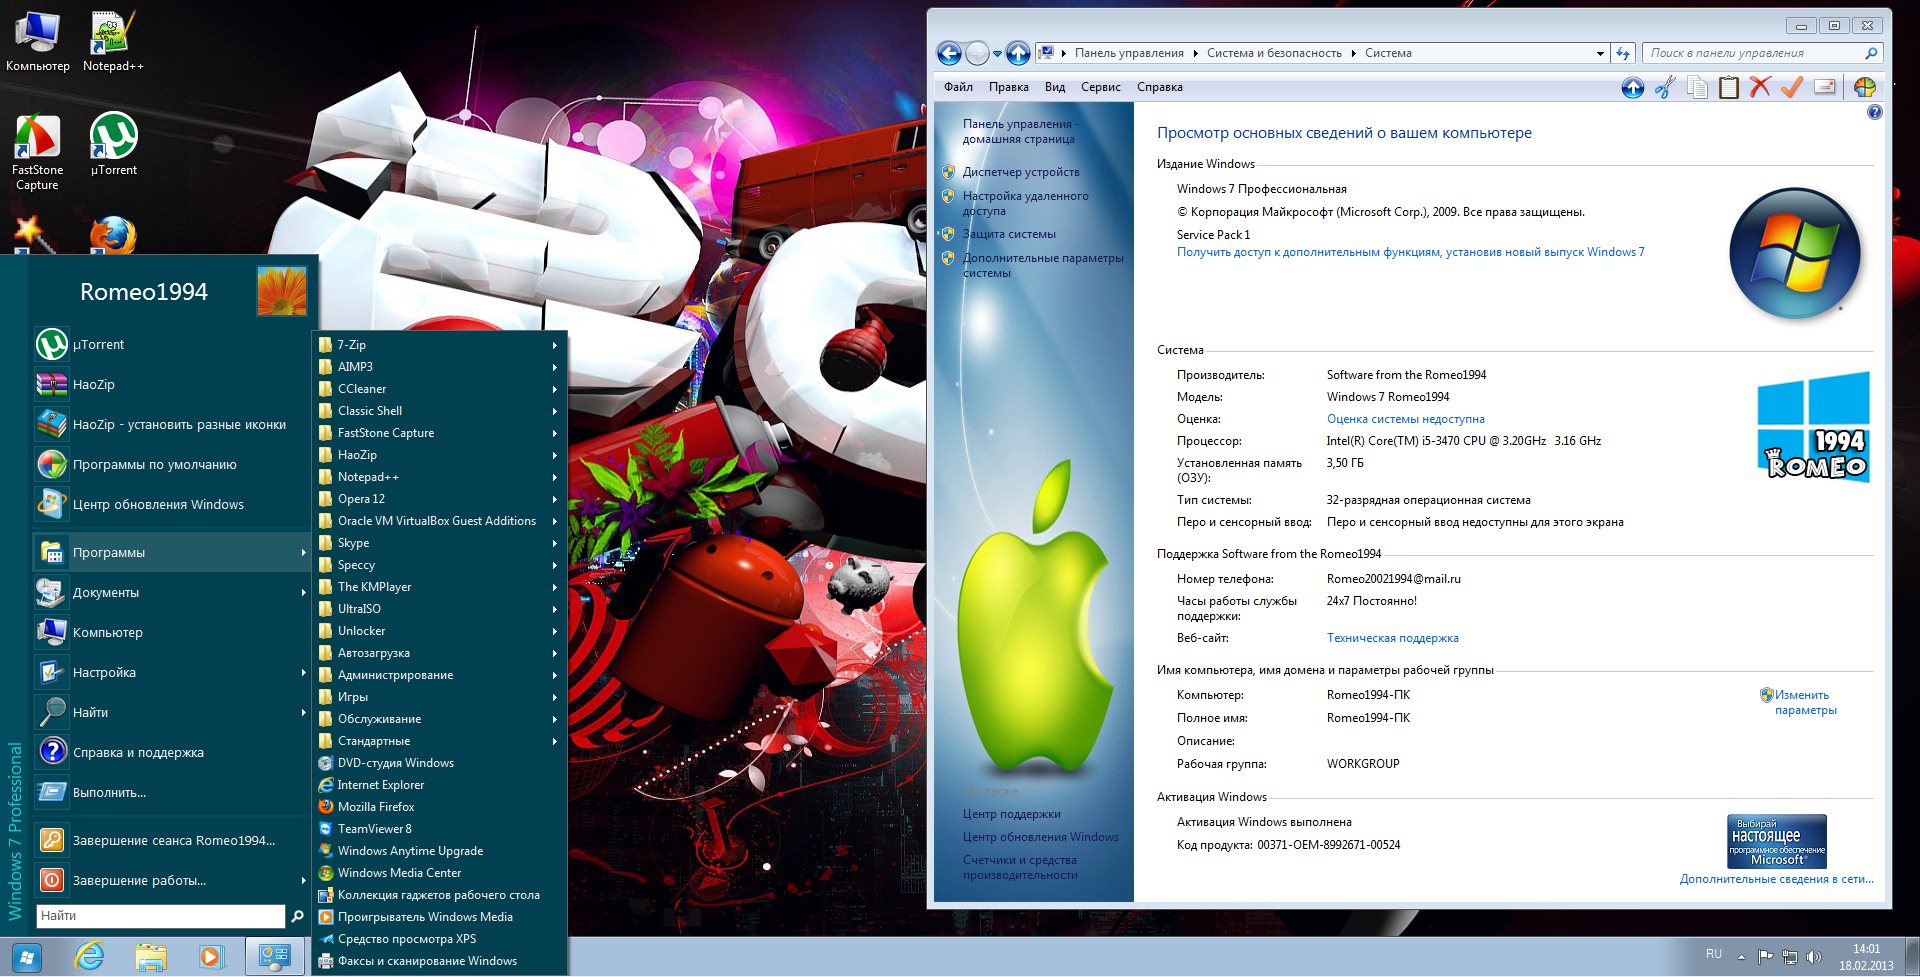Click the user avatar picture in the Start menu
Screen dimensions: 1920x977
pyautogui.click(x=282, y=291)
